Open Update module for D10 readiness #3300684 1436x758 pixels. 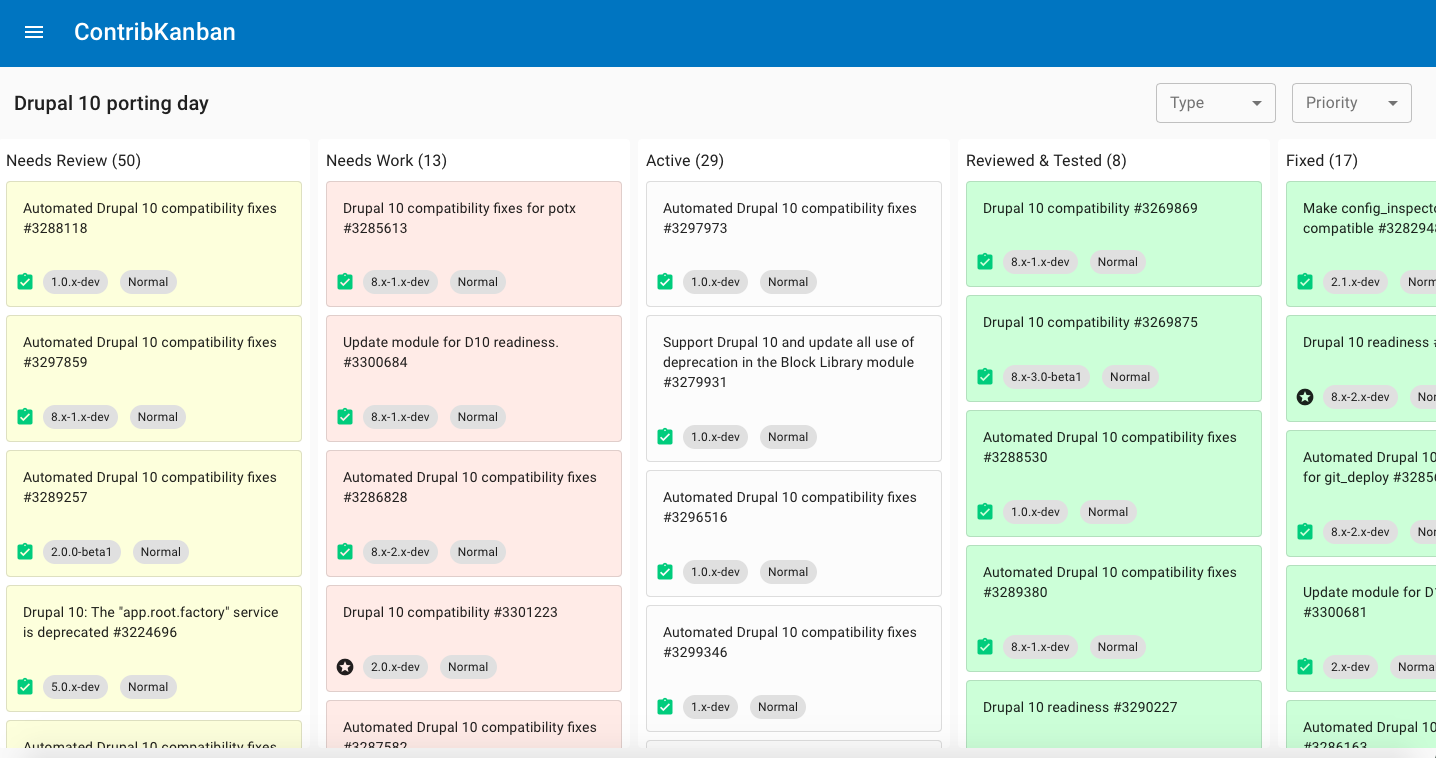pyautogui.click(x=474, y=379)
